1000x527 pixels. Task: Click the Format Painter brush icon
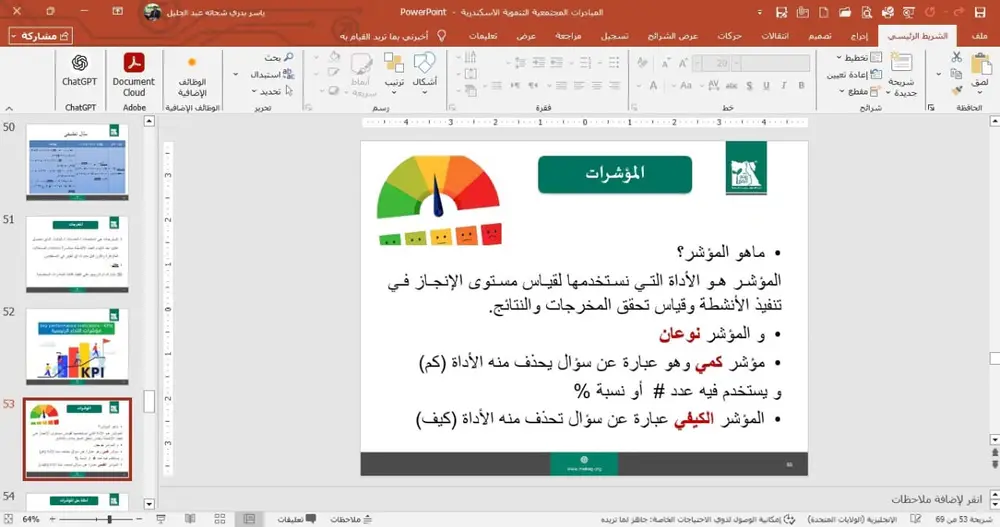pyautogui.click(x=956, y=91)
